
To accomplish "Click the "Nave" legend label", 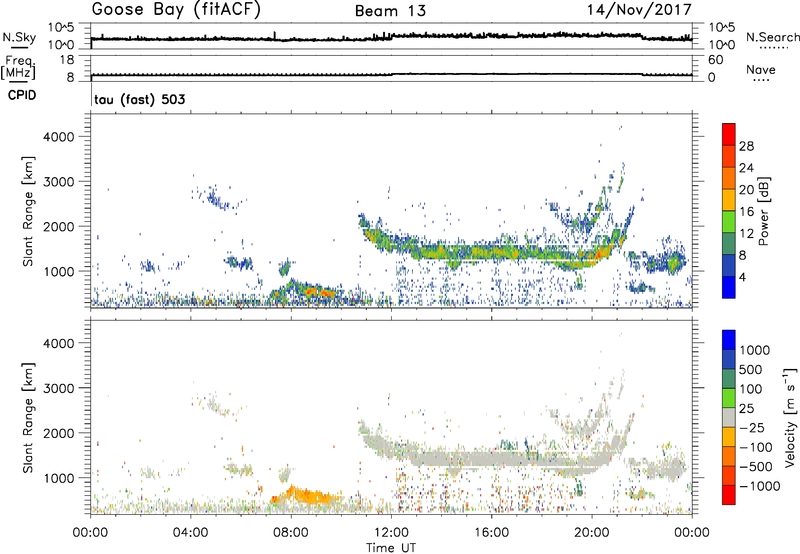I will tap(761, 69).
